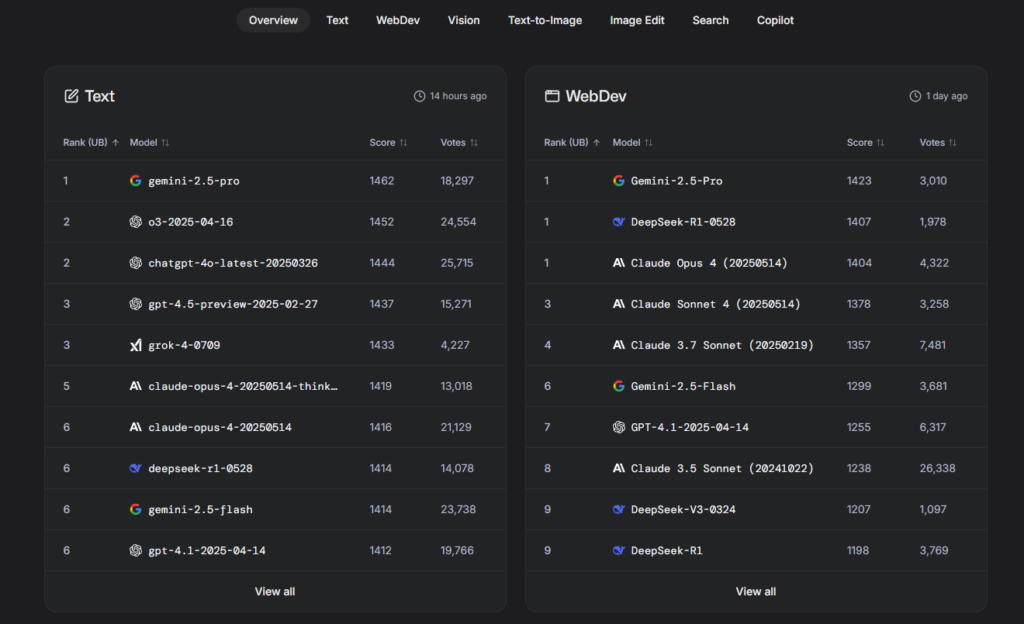Sort the Text table by Score column

click(388, 142)
